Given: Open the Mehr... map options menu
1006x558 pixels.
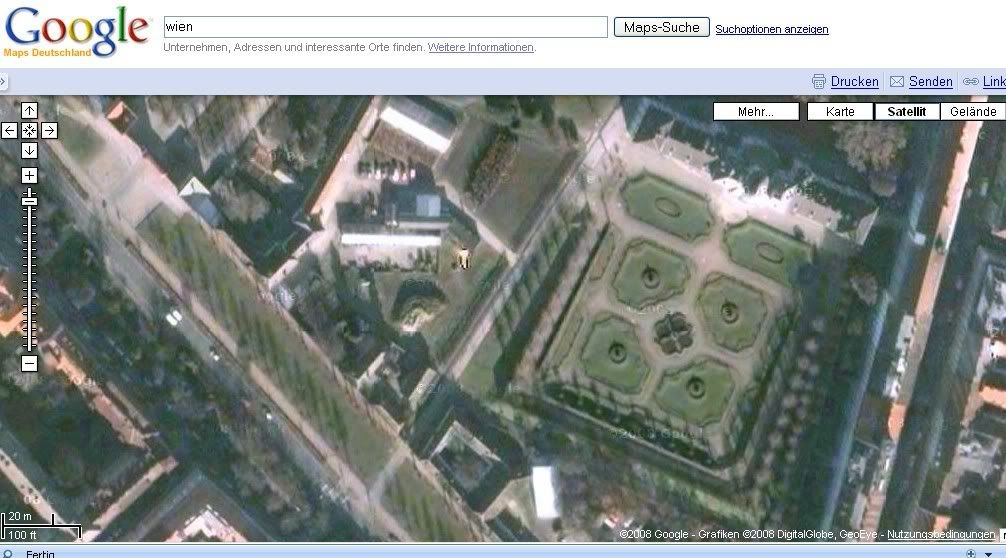Looking at the screenshot, I should [x=756, y=112].
